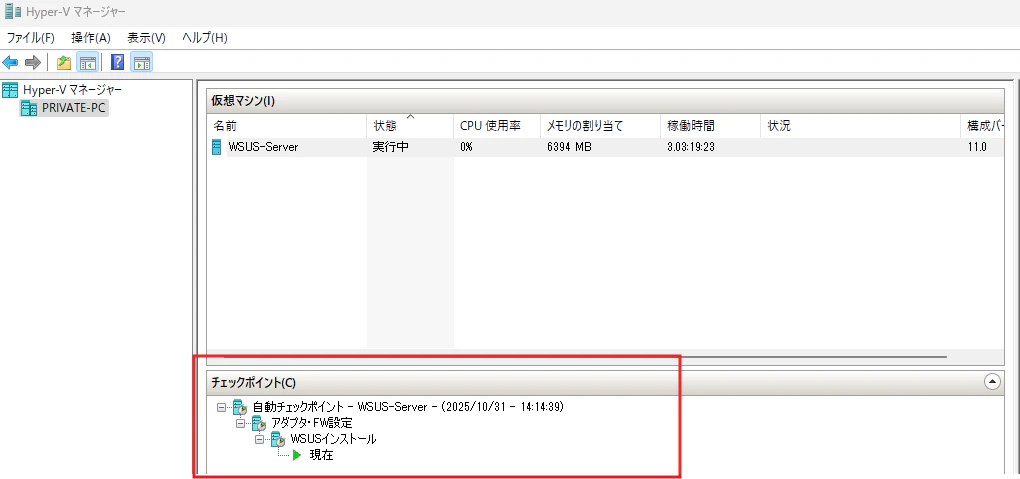Click the 自動チェックポイント checkpoint icon
The height and width of the screenshot is (479, 1020).
[x=240, y=407]
